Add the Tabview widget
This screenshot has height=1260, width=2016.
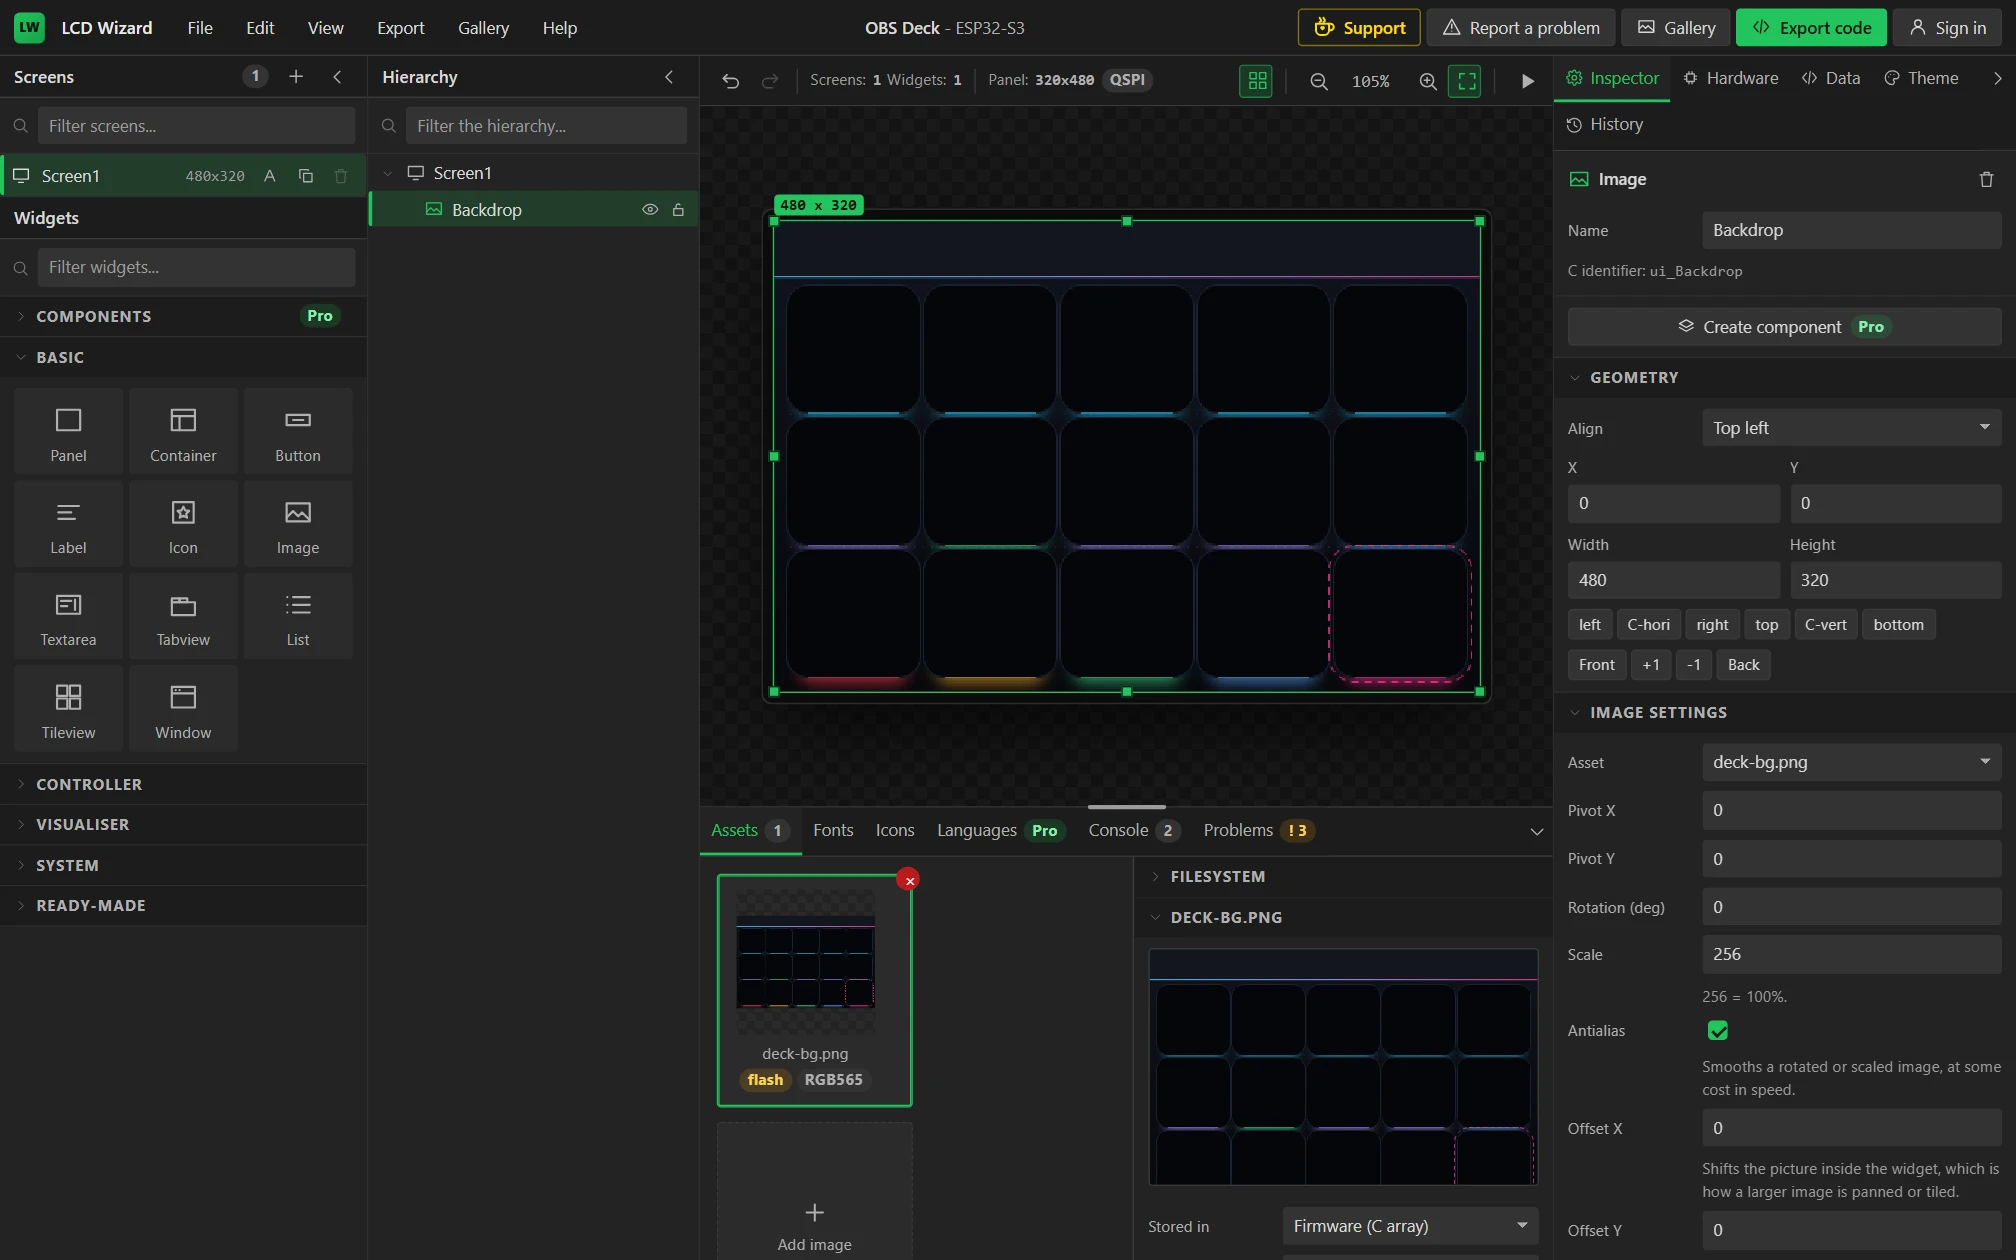click(183, 617)
